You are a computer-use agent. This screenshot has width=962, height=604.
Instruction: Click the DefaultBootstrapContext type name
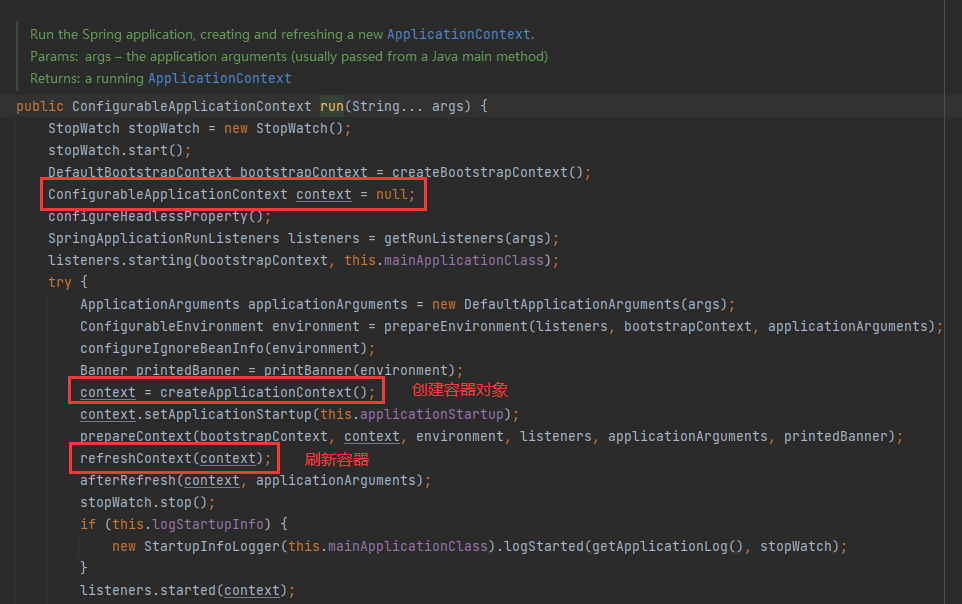(140, 172)
